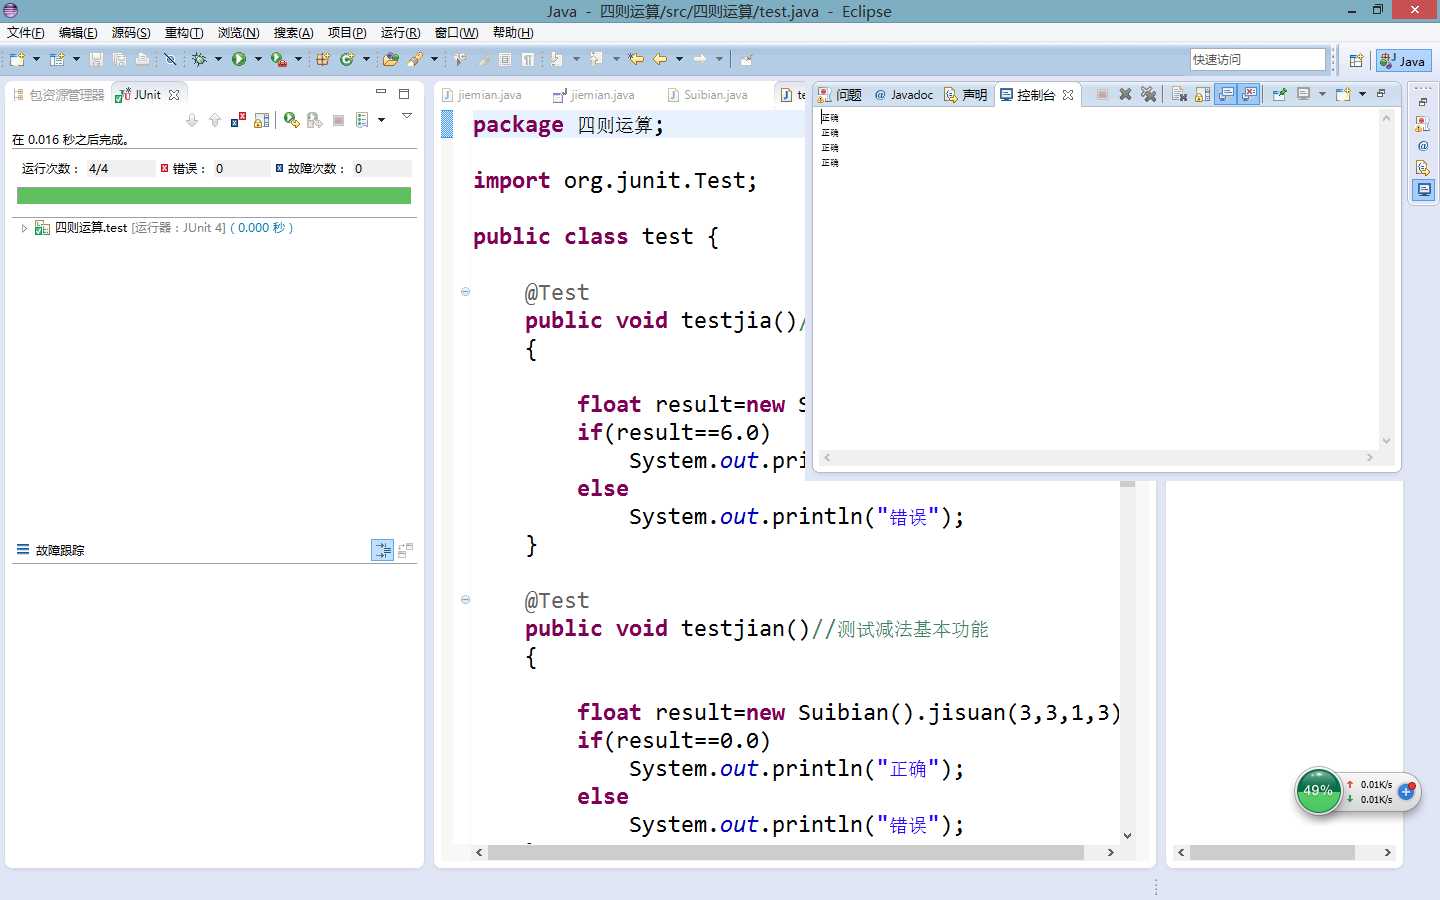
Task: Click the Debug bug icon in toolbar
Action: tap(199, 59)
